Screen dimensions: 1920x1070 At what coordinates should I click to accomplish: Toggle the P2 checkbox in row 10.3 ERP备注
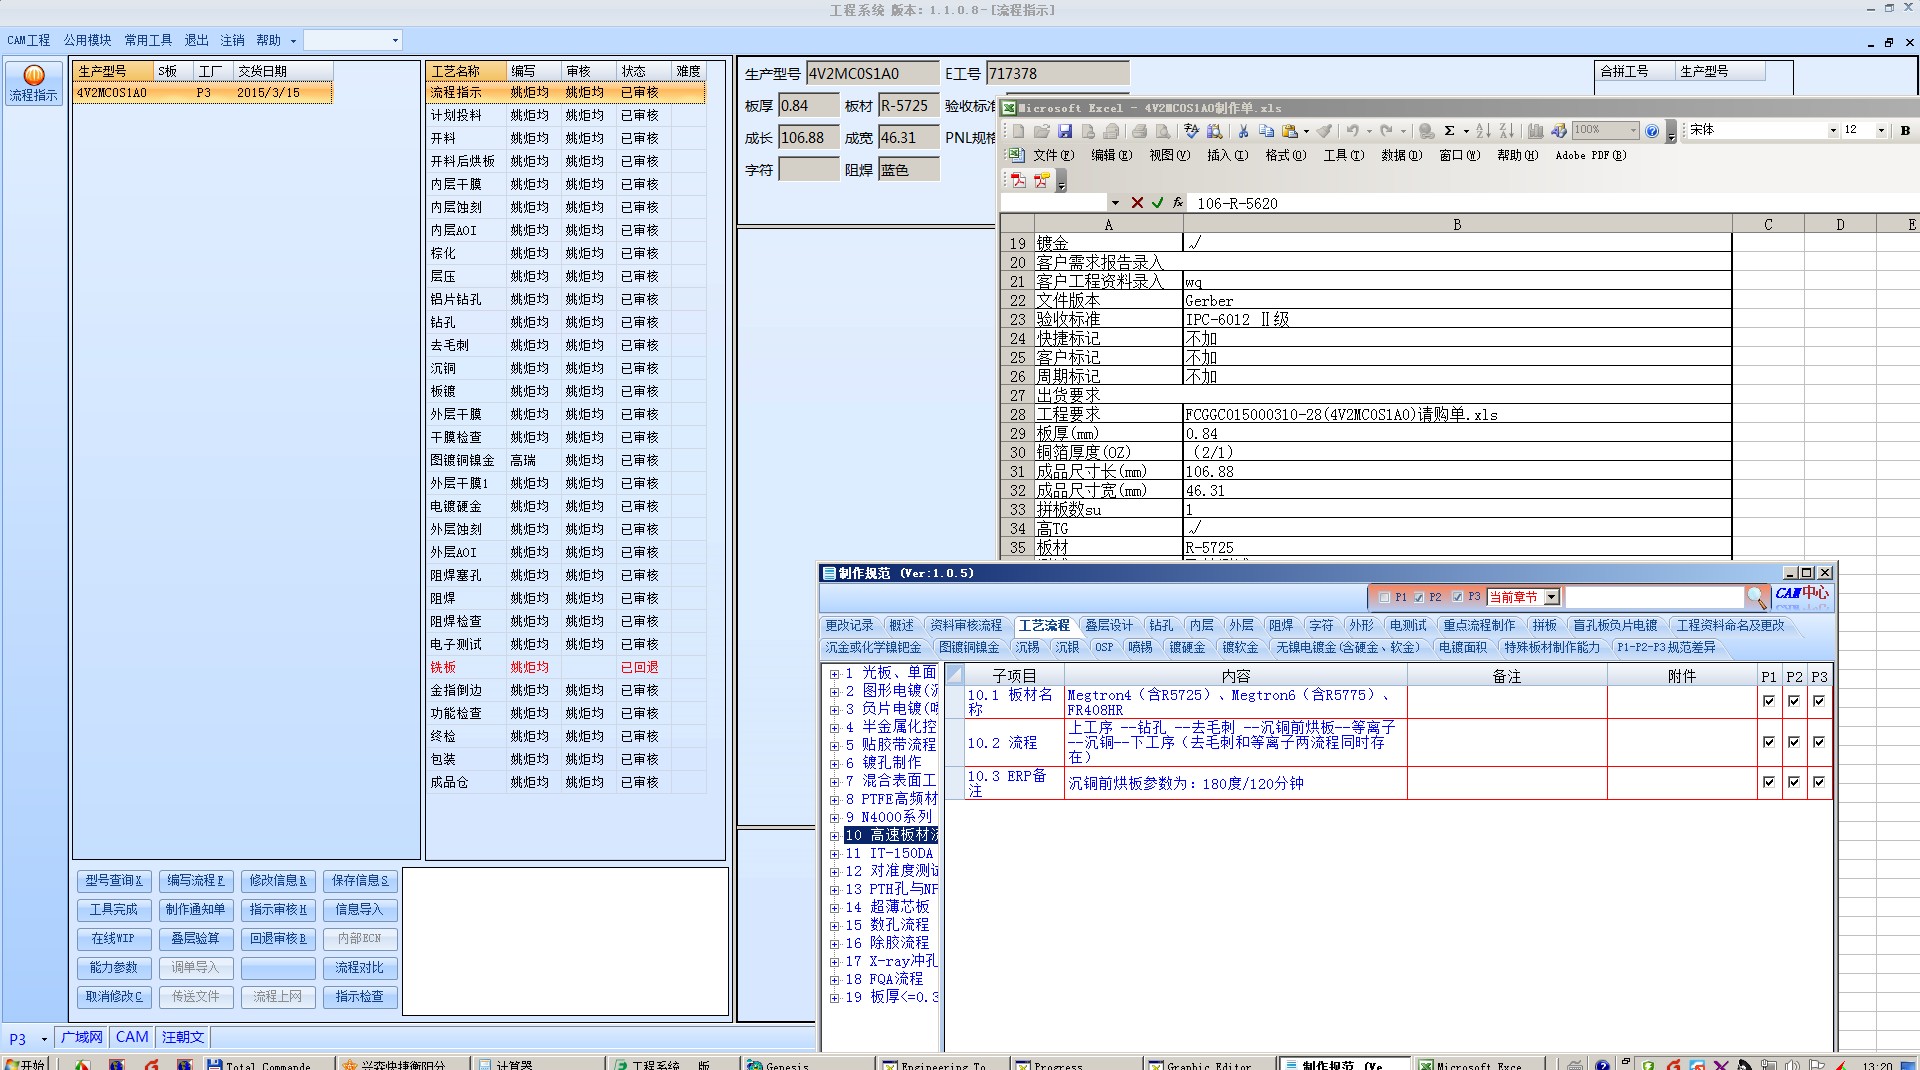coord(1794,782)
